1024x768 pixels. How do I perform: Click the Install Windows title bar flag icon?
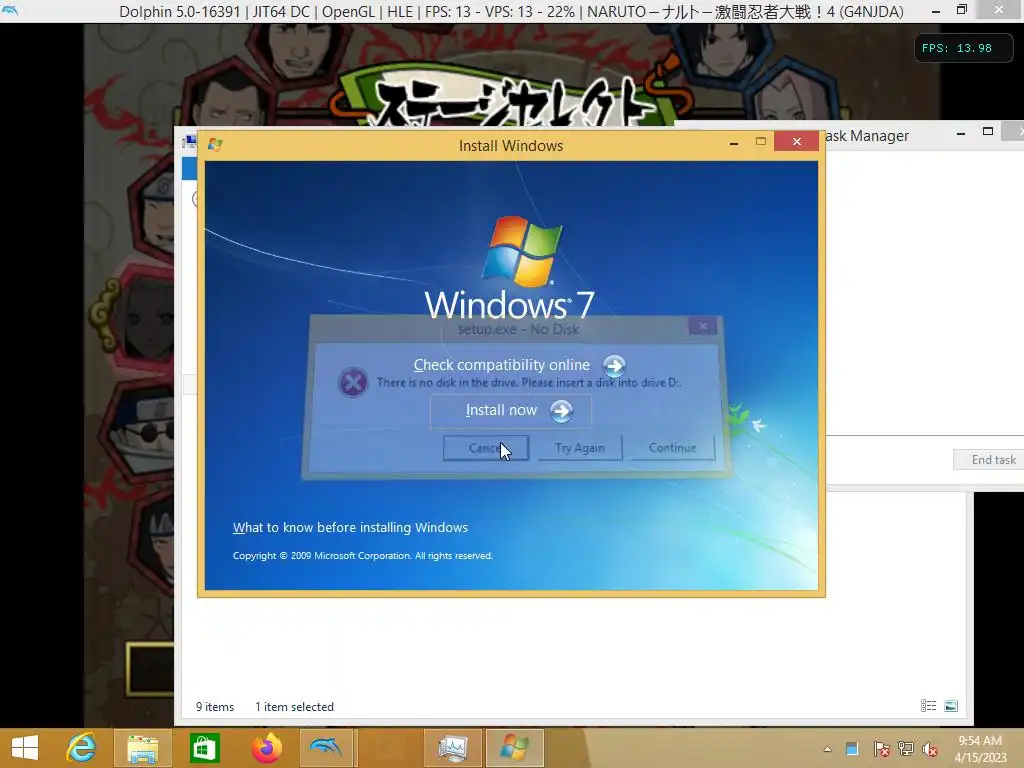[215, 145]
